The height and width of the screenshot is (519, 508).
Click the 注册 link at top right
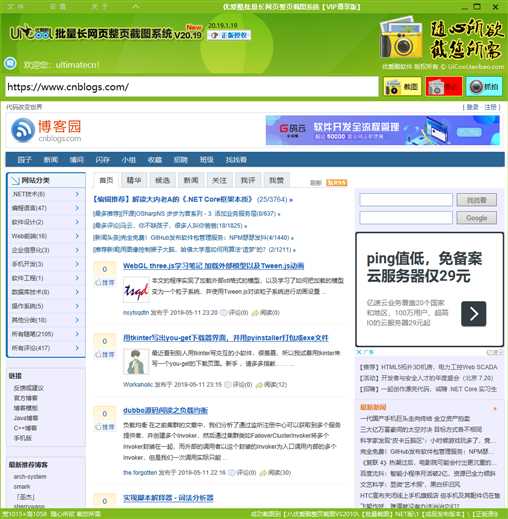pyautogui.click(x=490, y=107)
